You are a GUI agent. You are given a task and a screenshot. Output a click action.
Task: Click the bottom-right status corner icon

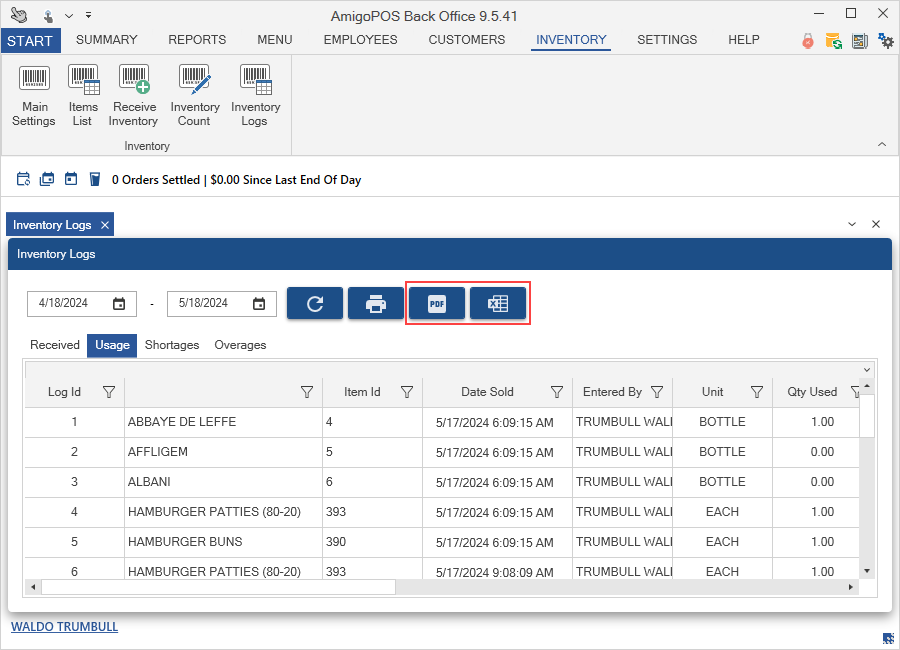pyautogui.click(x=888, y=638)
